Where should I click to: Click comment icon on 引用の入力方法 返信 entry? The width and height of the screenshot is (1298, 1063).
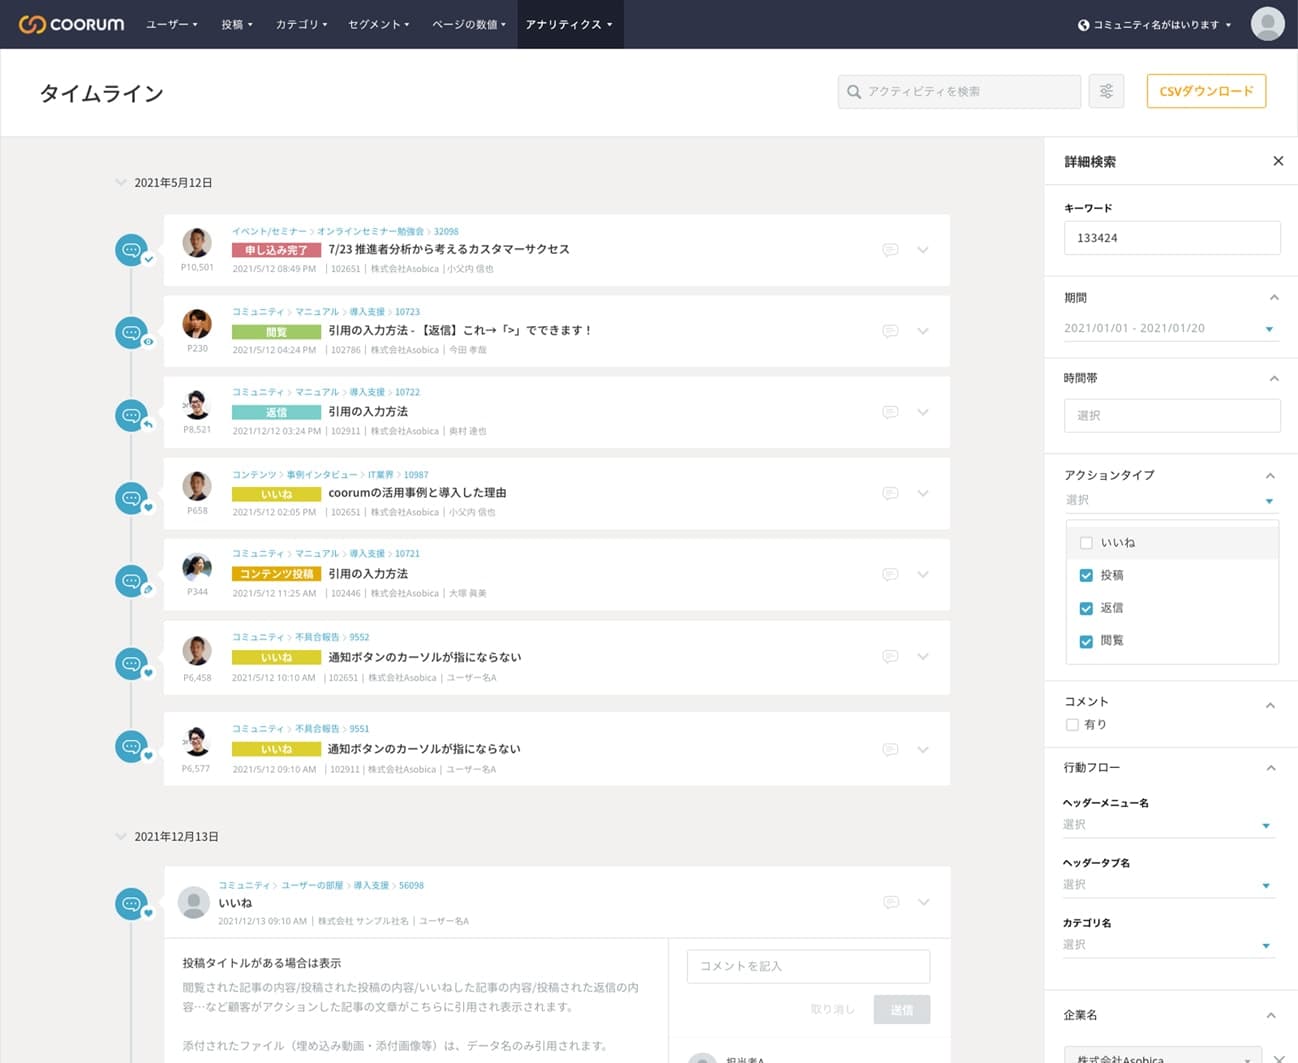tap(890, 412)
